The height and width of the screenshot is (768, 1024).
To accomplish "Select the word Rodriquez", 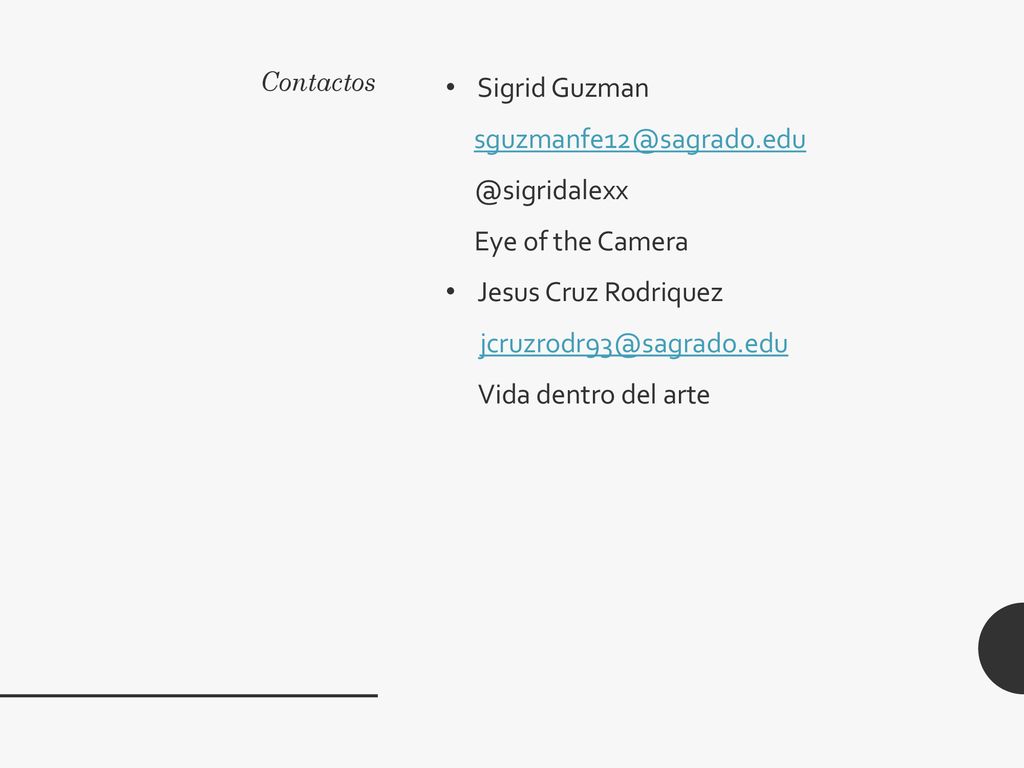I will tap(664, 293).
